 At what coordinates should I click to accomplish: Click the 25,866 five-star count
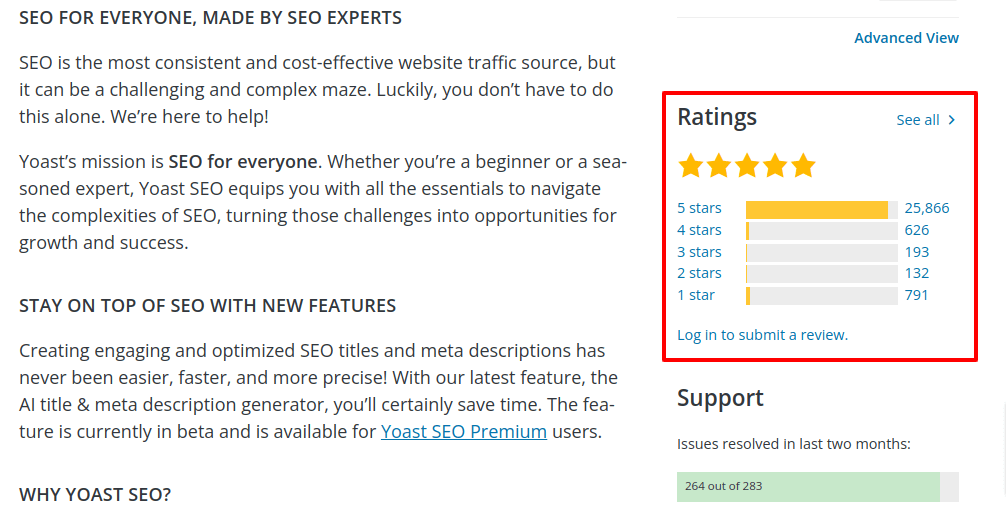(x=927, y=209)
